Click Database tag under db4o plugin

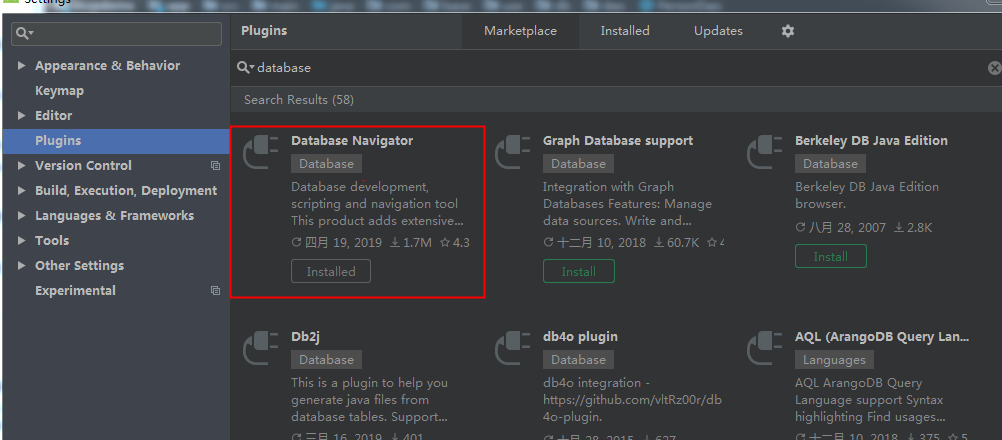578,360
